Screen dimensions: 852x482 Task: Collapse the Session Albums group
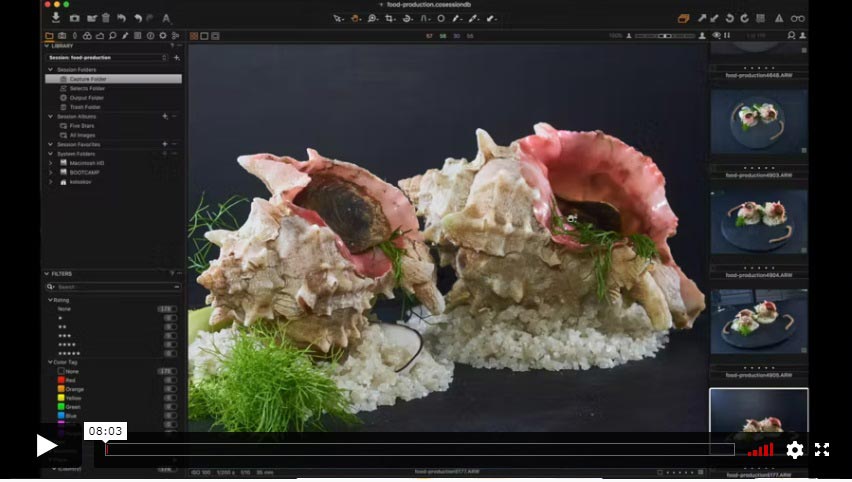click(x=51, y=116)
